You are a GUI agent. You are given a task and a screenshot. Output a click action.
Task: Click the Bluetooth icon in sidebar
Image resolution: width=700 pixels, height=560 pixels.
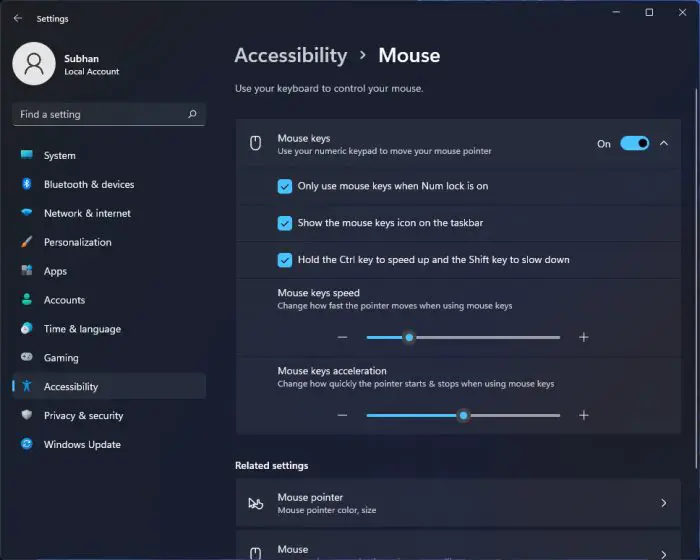click(x=27, y=184)
